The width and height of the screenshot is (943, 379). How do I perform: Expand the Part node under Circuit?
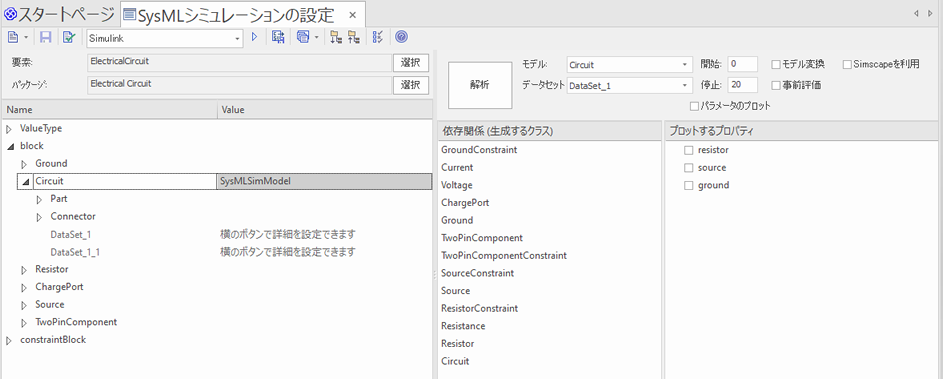[x=40, y=199]
